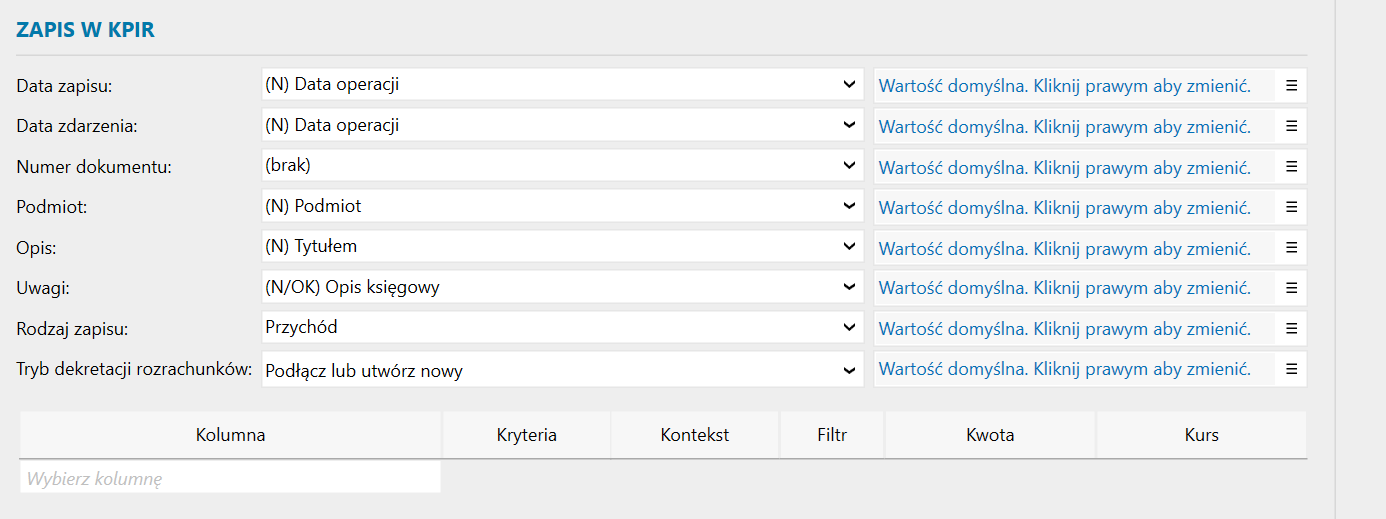
Task: Expand Rodzaj zapisu dropdown showing Przychód
Action: [x=562, y=327]
